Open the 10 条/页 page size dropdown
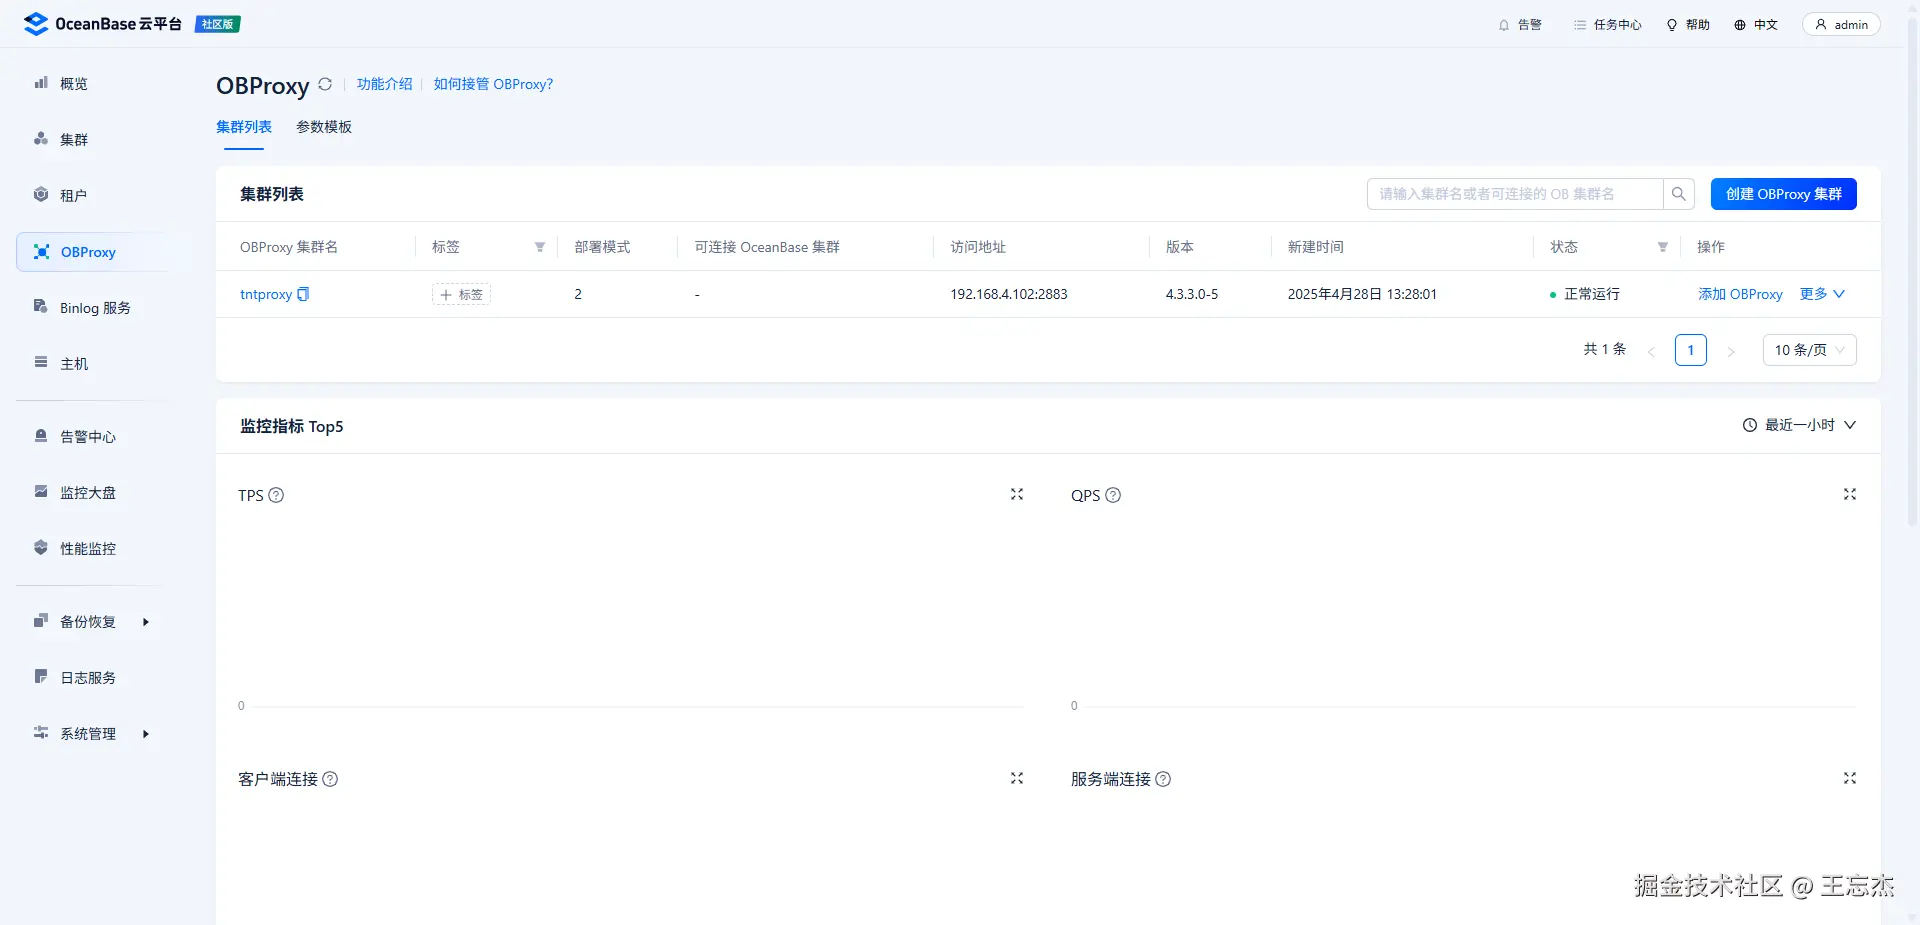This screenshot has width=1920, height=925. tap(1810, 350)
